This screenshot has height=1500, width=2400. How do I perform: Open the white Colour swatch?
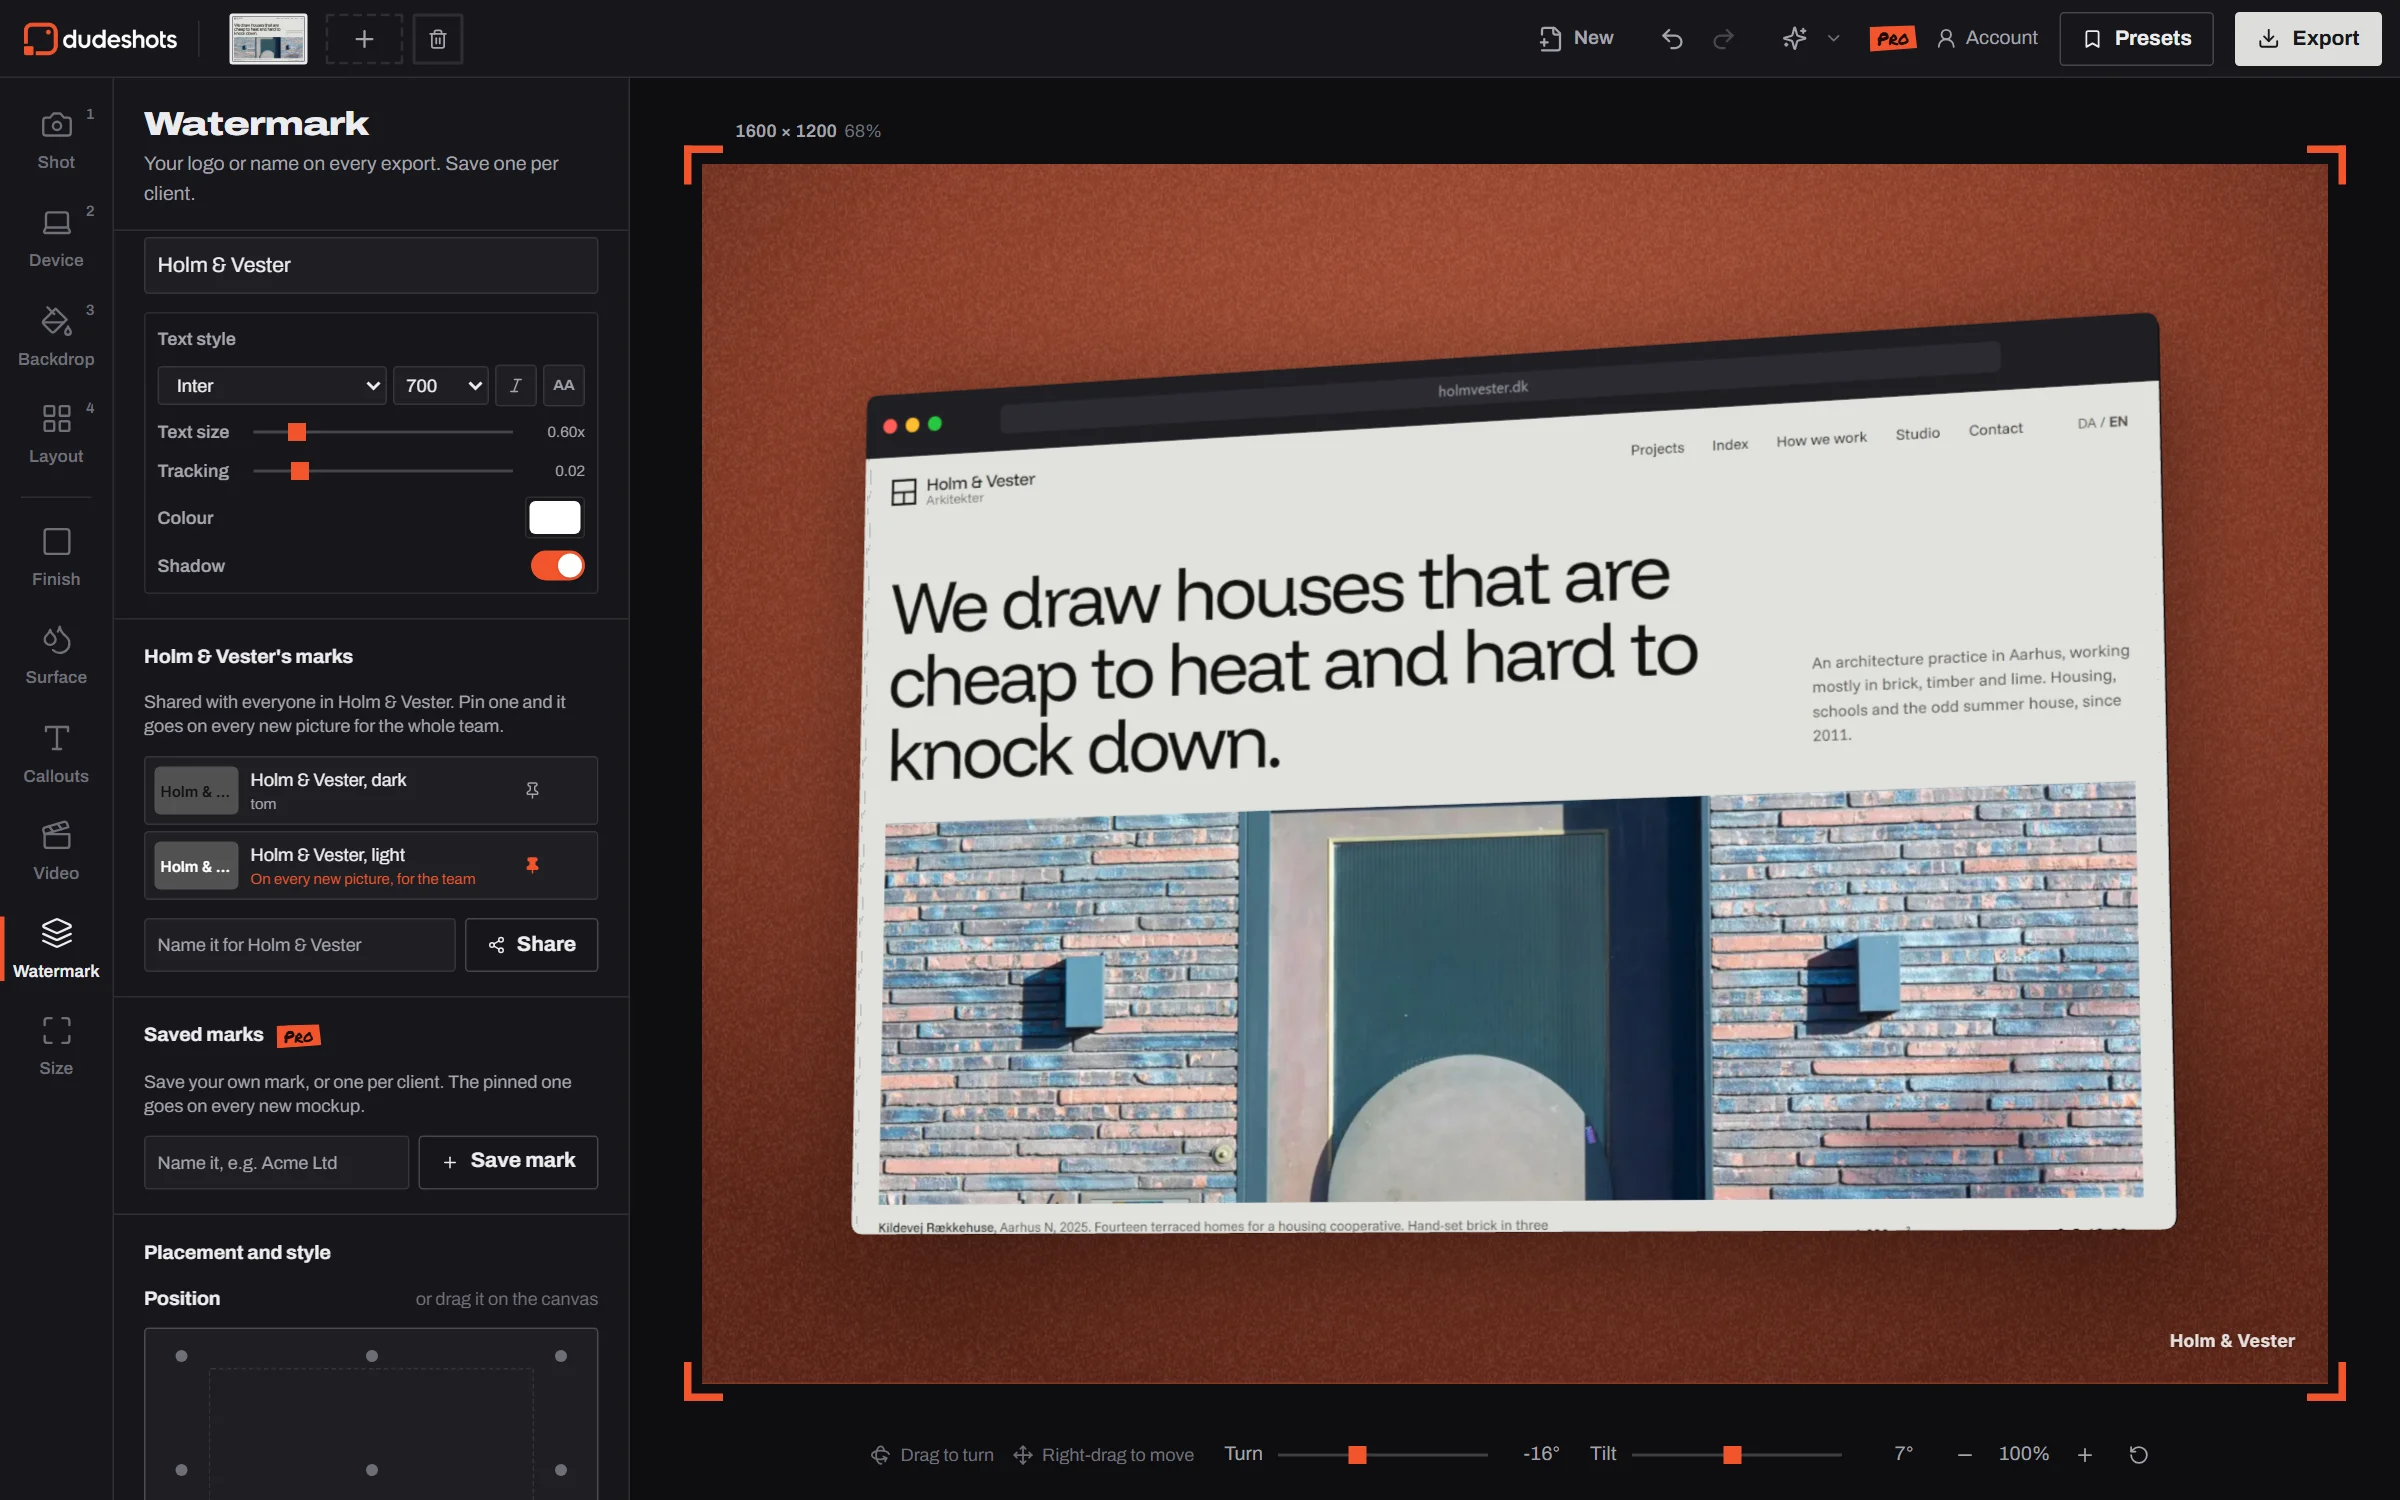[x=554, y=517]
